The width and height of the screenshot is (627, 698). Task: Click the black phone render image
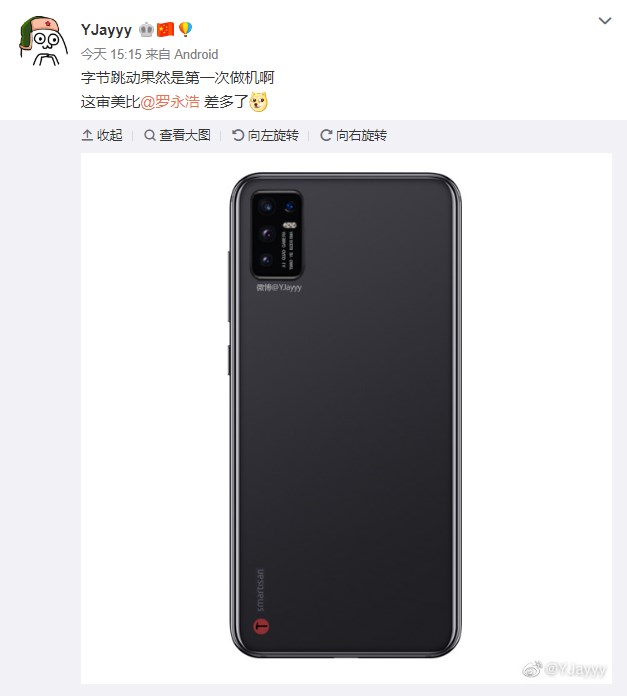346,415
